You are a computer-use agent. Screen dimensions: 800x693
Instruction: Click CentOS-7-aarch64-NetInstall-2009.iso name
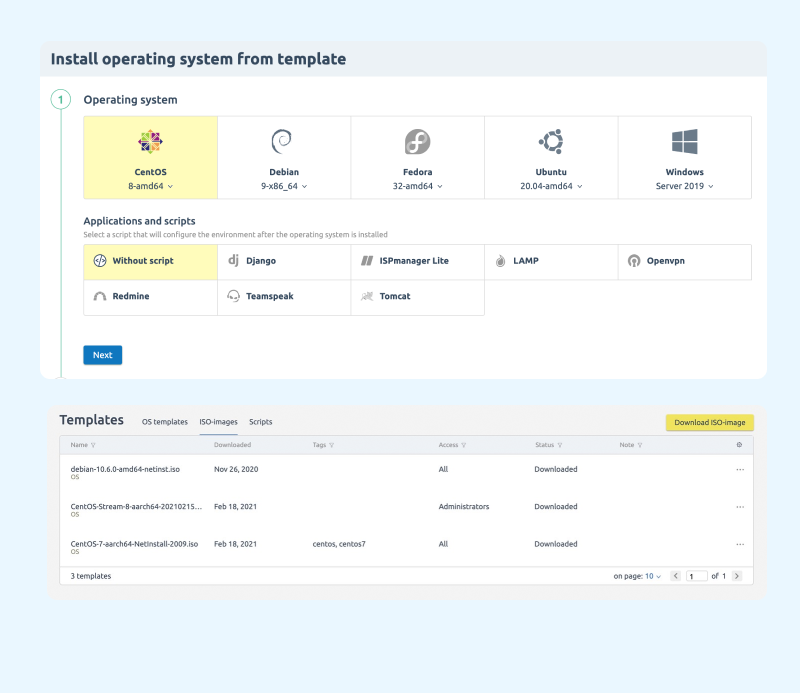point(134,544)
